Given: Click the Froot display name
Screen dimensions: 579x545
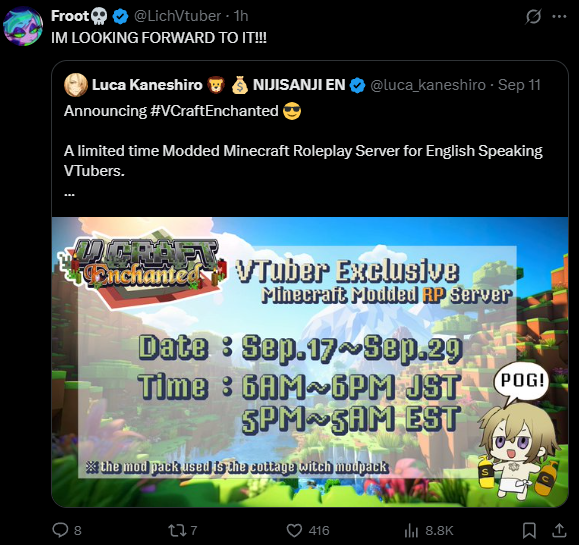Looking at the screenshot, I should [70, 16].
